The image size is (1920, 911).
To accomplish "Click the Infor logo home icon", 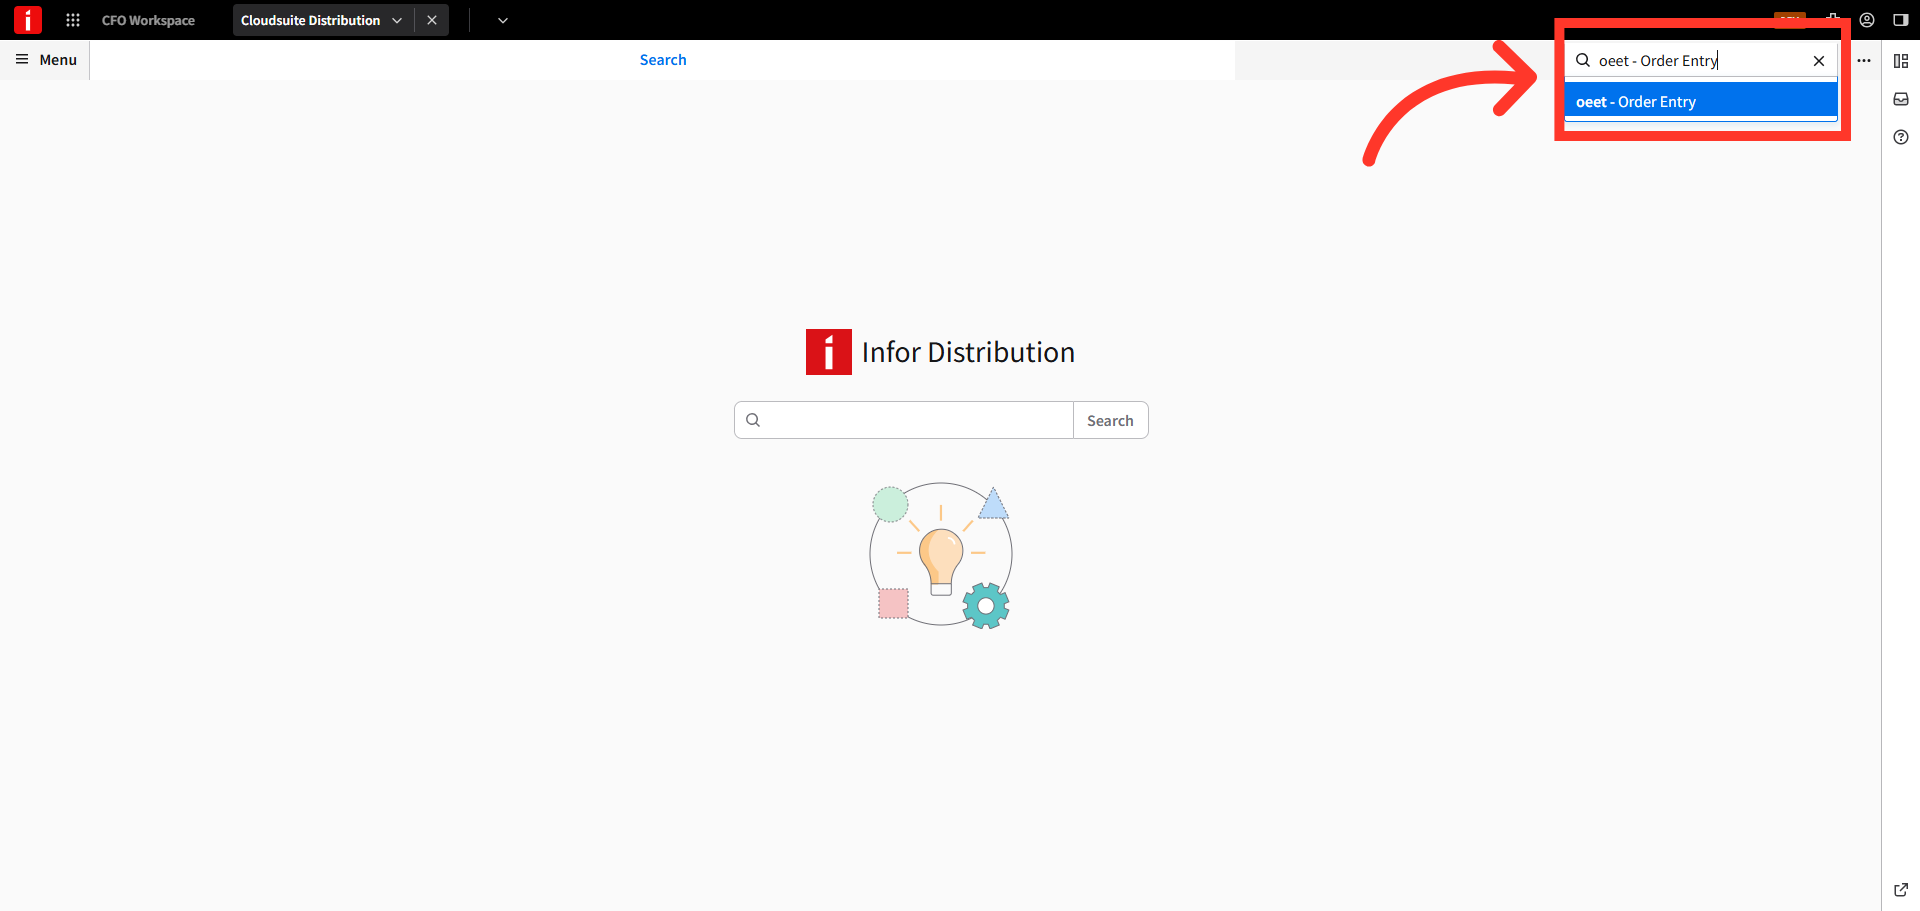I will [28, 20].
